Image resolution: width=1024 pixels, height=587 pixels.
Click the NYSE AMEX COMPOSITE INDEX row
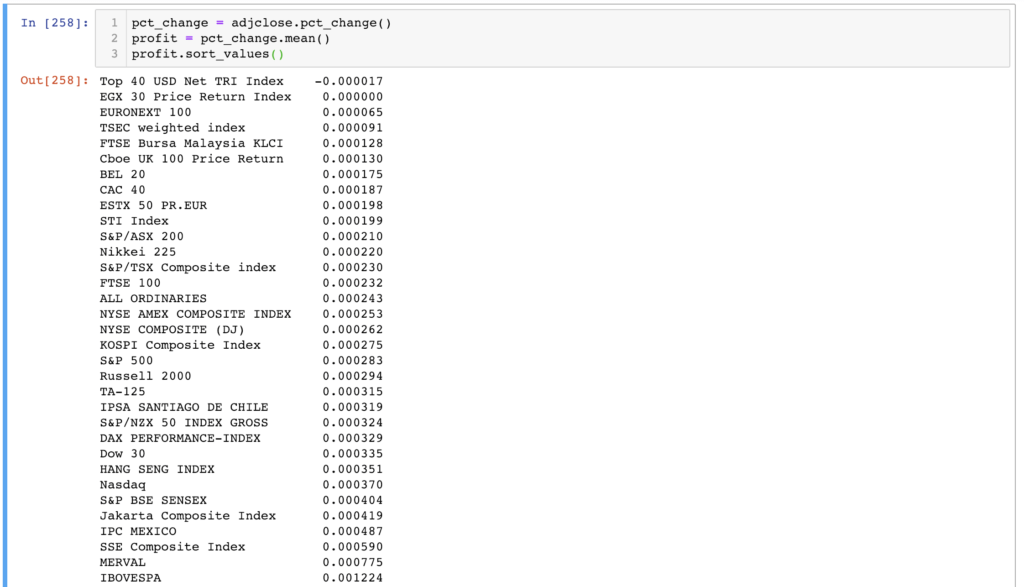241,314
